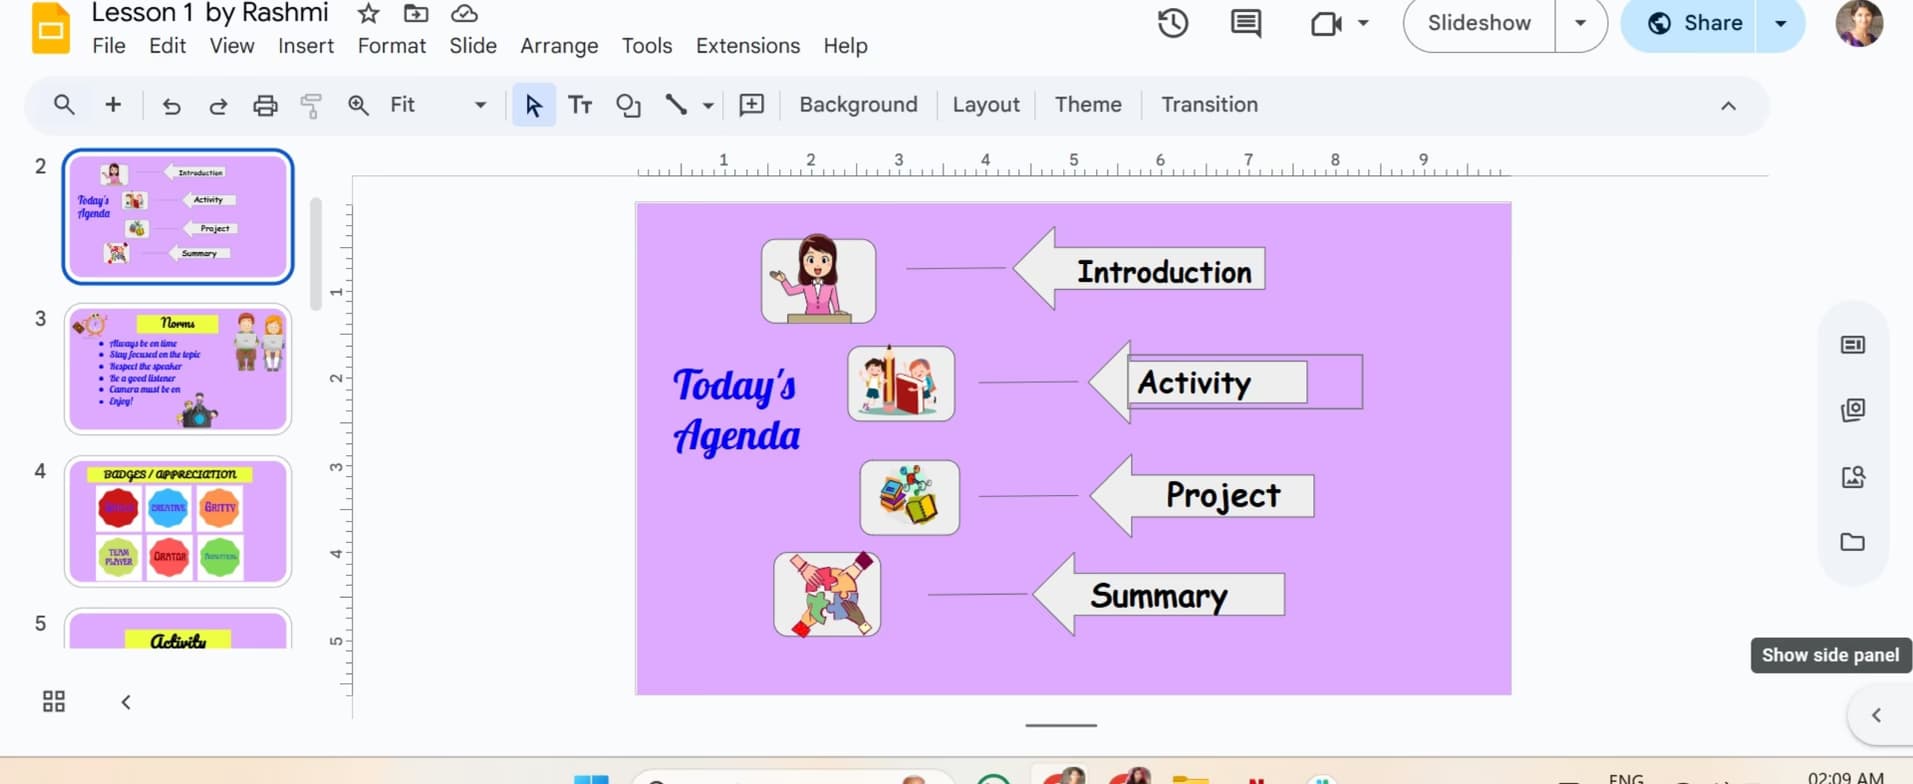Open video call options dropdown arrow
Image resolution: width=1913 pixels, height=784 pixels.
click(x=1363, y=23)
